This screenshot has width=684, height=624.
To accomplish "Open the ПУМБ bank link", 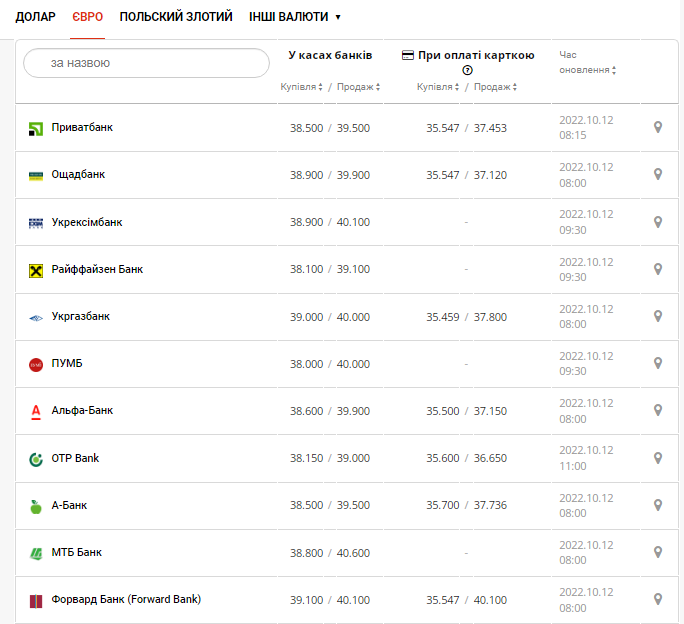I will click(67, 363).
